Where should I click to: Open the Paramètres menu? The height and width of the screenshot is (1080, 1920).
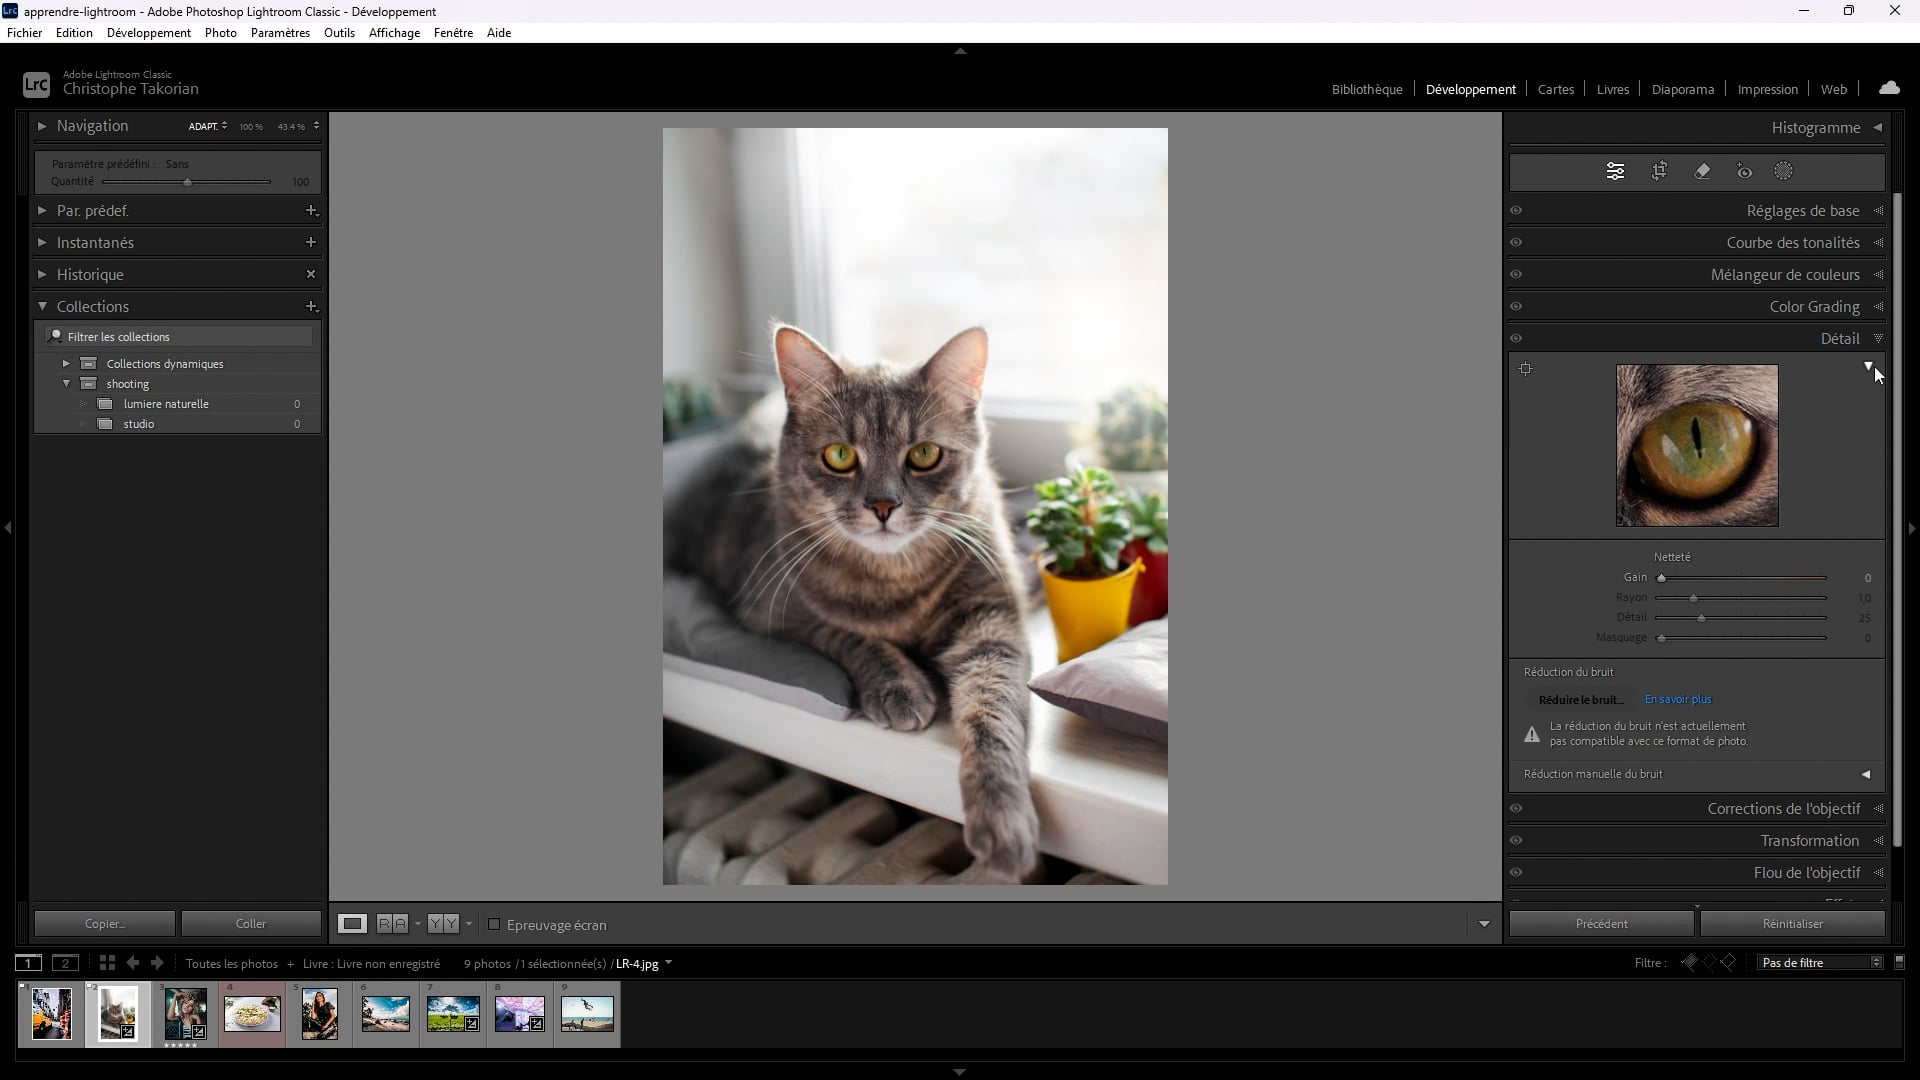(280, 33)
